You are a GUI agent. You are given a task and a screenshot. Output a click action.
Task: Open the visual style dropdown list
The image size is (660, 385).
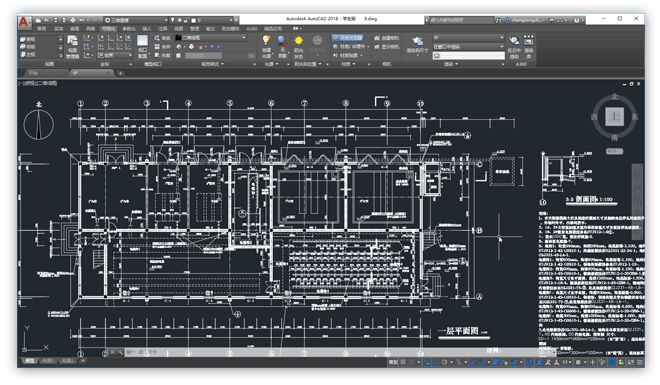210,38
